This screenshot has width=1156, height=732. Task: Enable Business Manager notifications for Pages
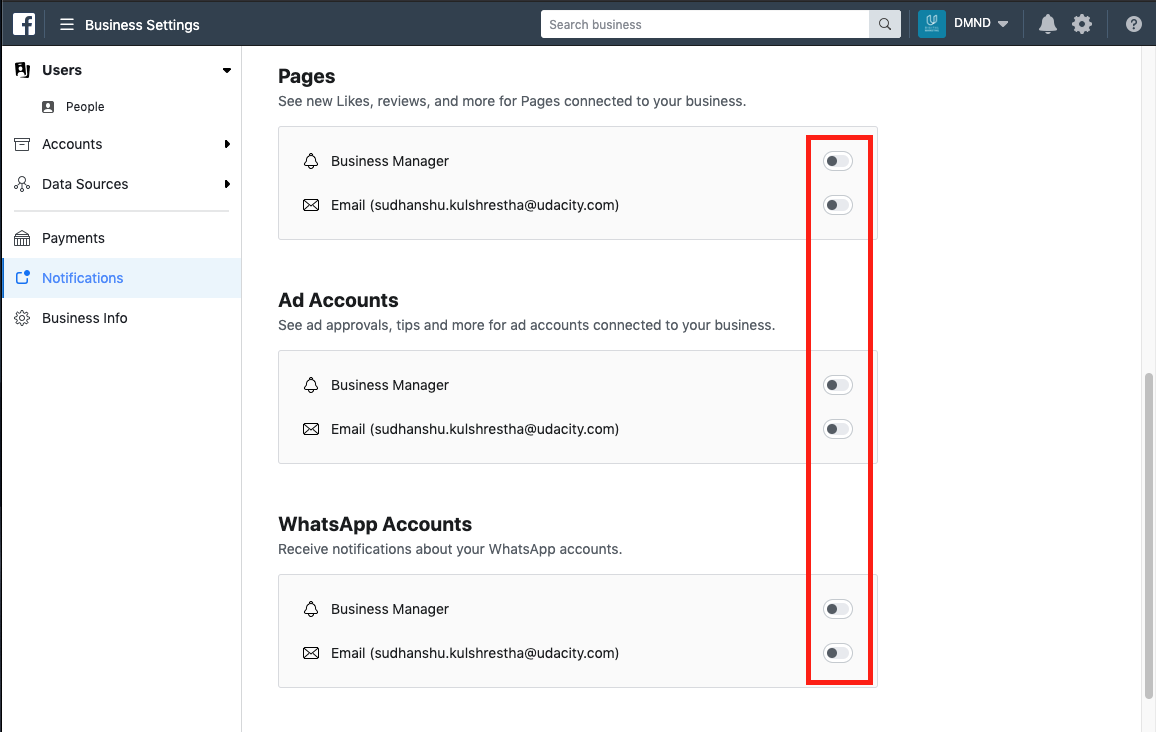[837, 160]
